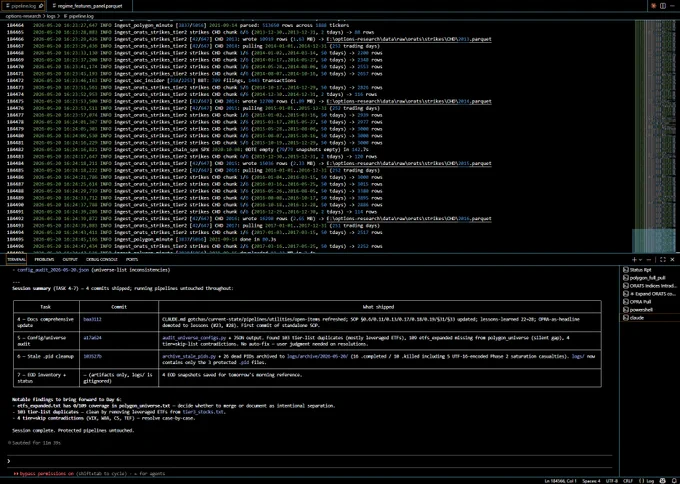
Task: Open the terminal launch profile dropdown arrow
Action: pyautogui.click(x=640, y=259)
